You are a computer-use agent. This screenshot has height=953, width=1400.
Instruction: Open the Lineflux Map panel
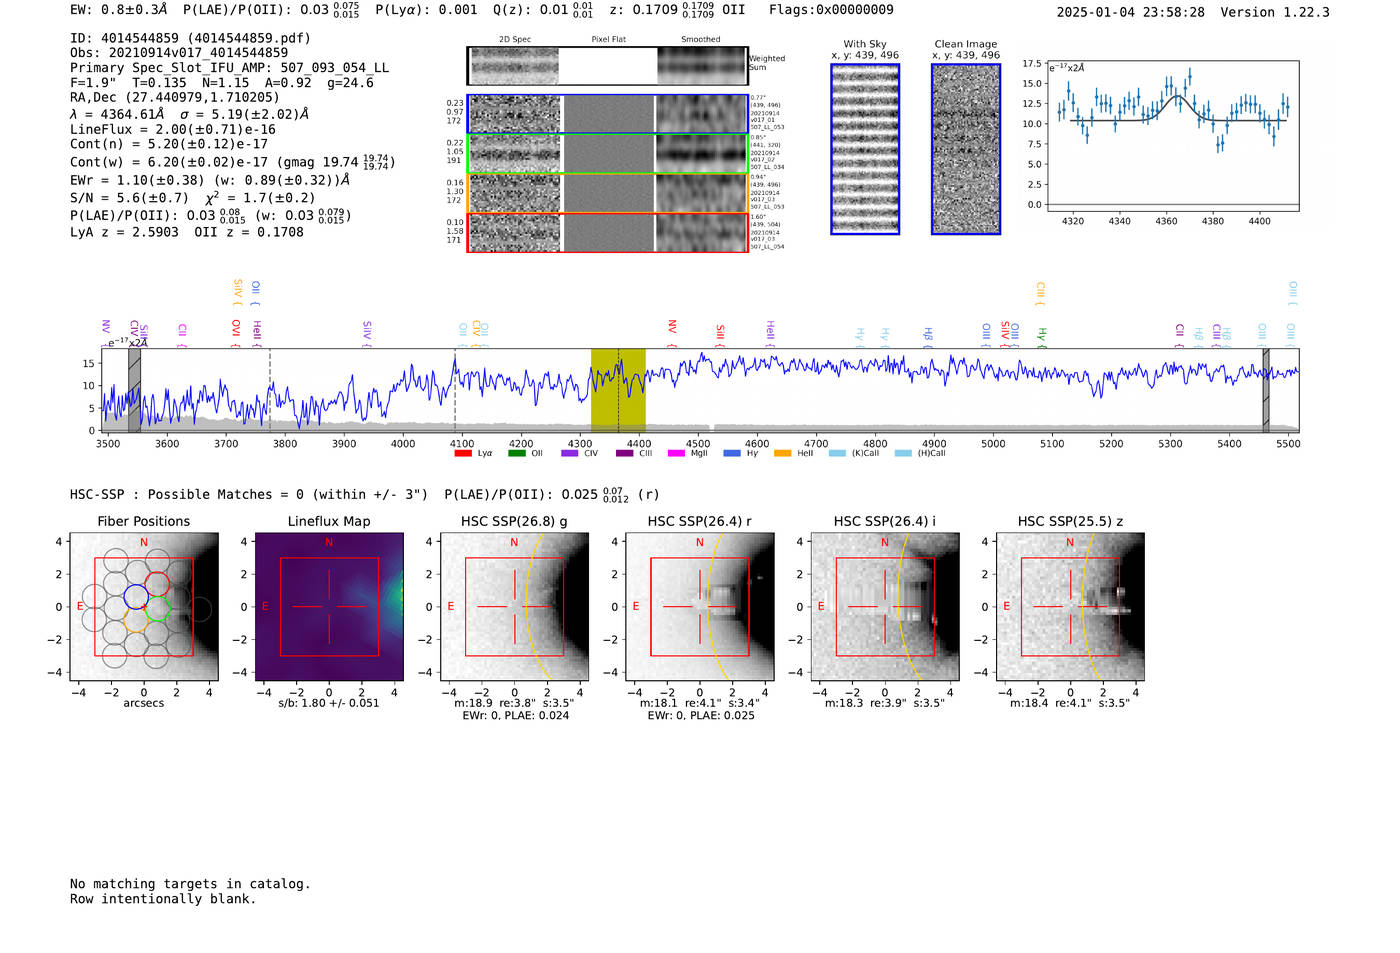pyautogui.click(x=329, y=607)
